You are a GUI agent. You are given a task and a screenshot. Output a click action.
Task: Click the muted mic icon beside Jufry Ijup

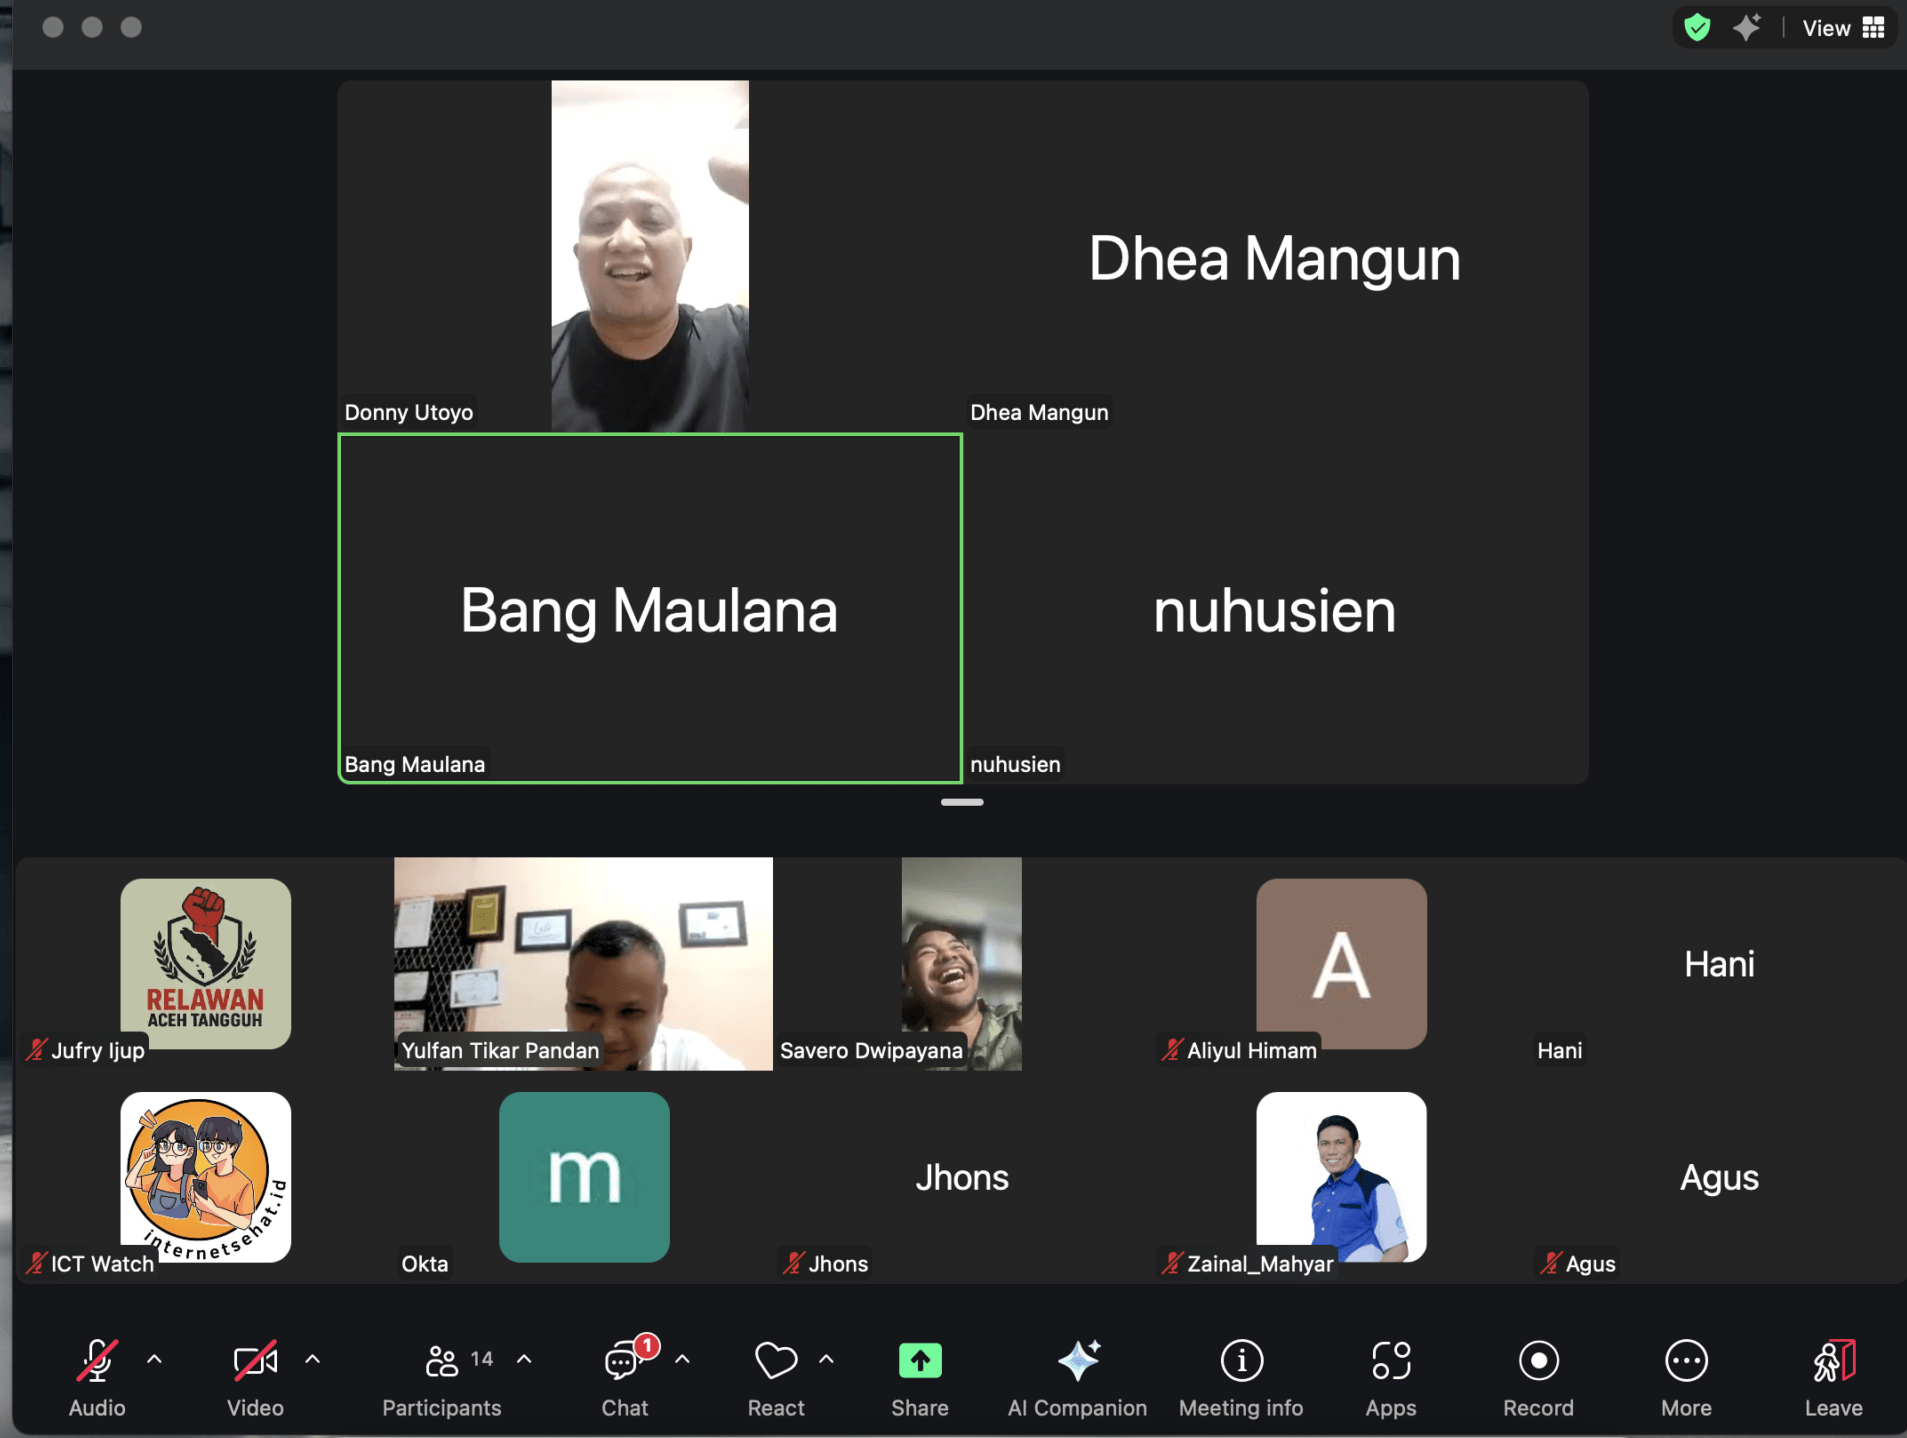pyautogui.click(x=36, y=1050)
